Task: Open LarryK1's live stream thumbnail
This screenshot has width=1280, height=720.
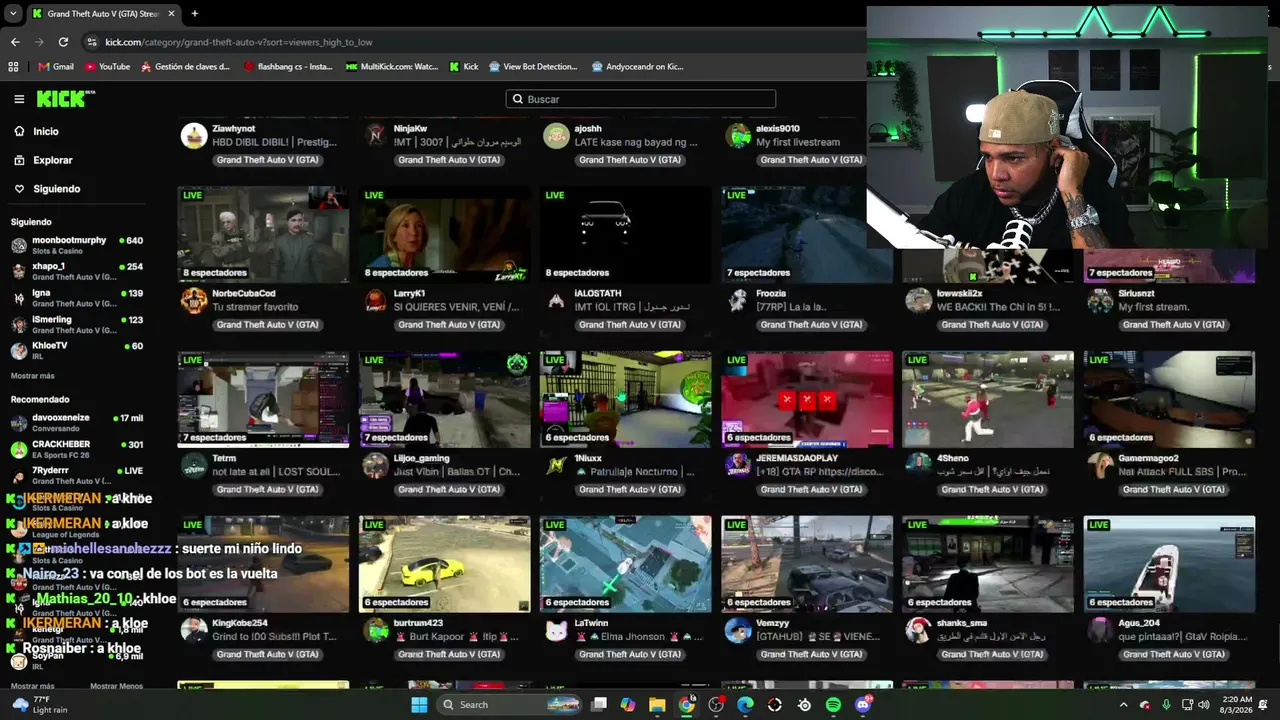Action: pos(445,235)
